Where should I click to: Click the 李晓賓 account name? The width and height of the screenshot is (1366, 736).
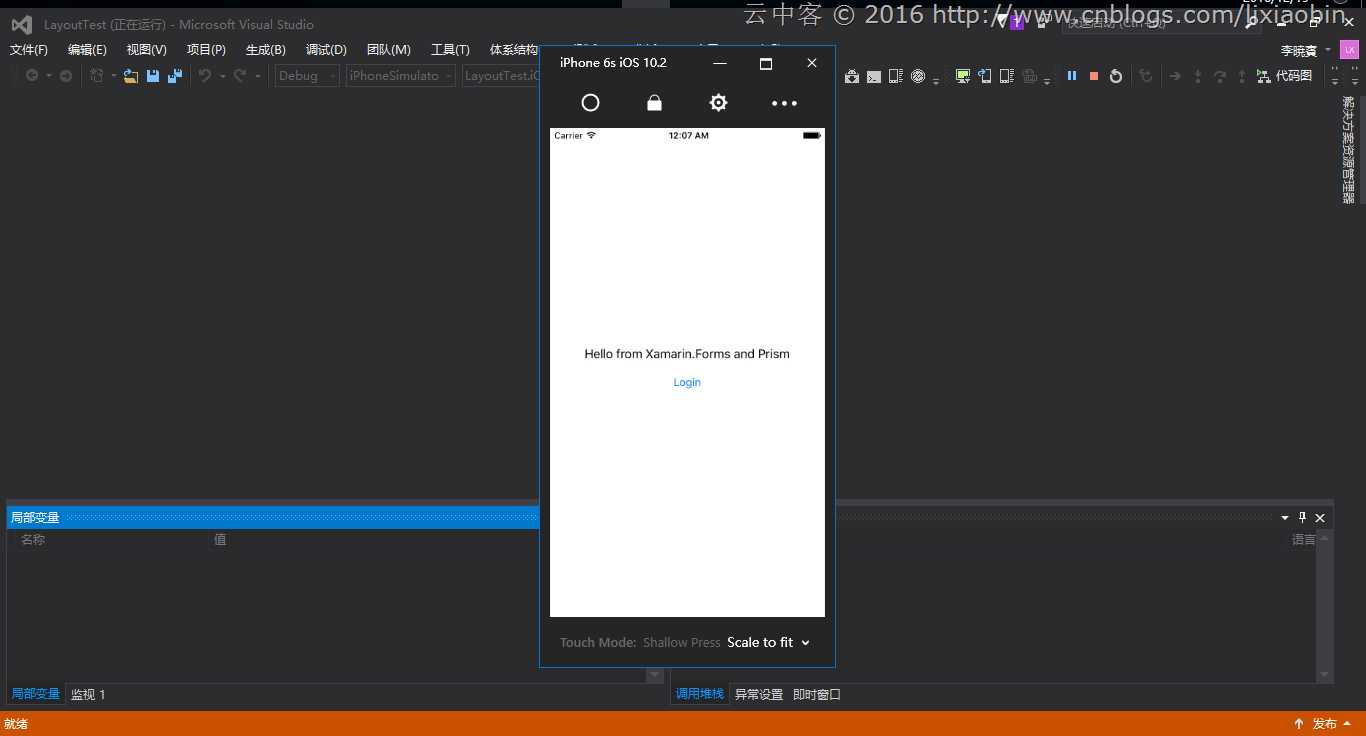point(1299,50)
